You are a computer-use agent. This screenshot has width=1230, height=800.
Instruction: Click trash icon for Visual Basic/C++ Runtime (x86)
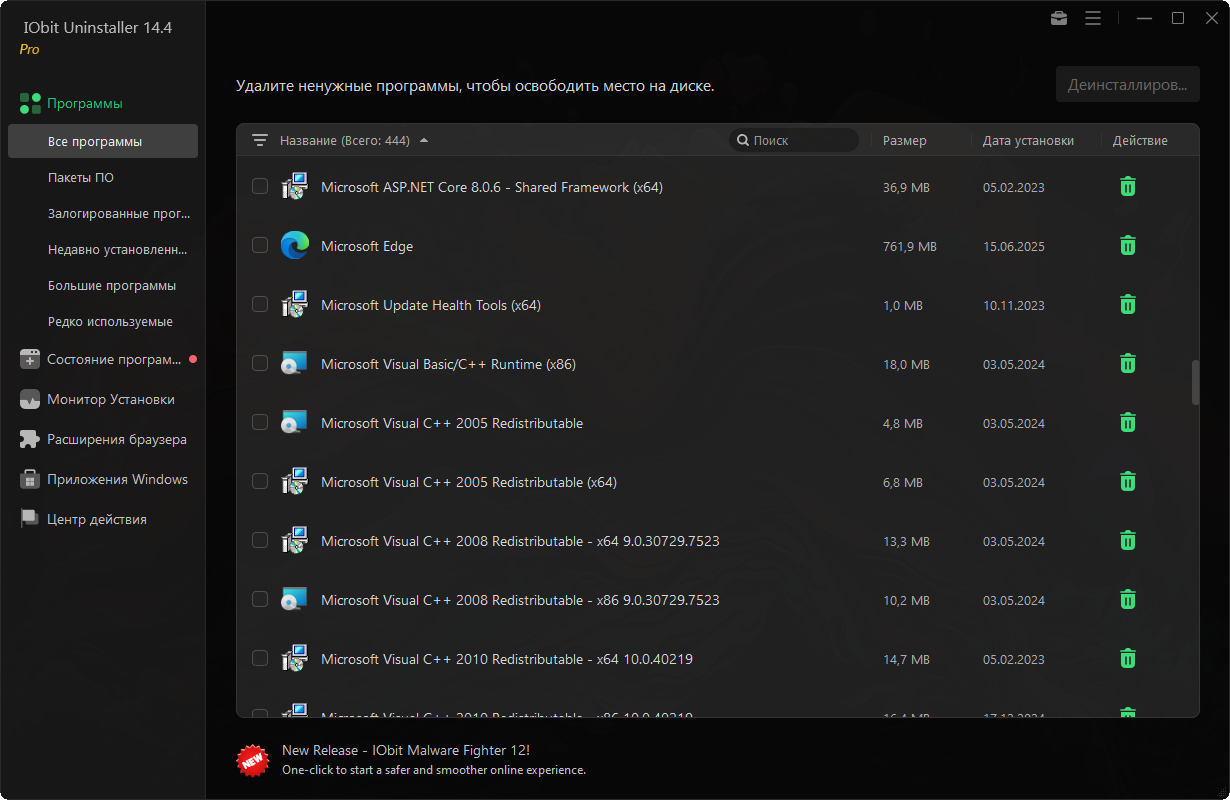pyautogui.click(x=1127, y=363)
